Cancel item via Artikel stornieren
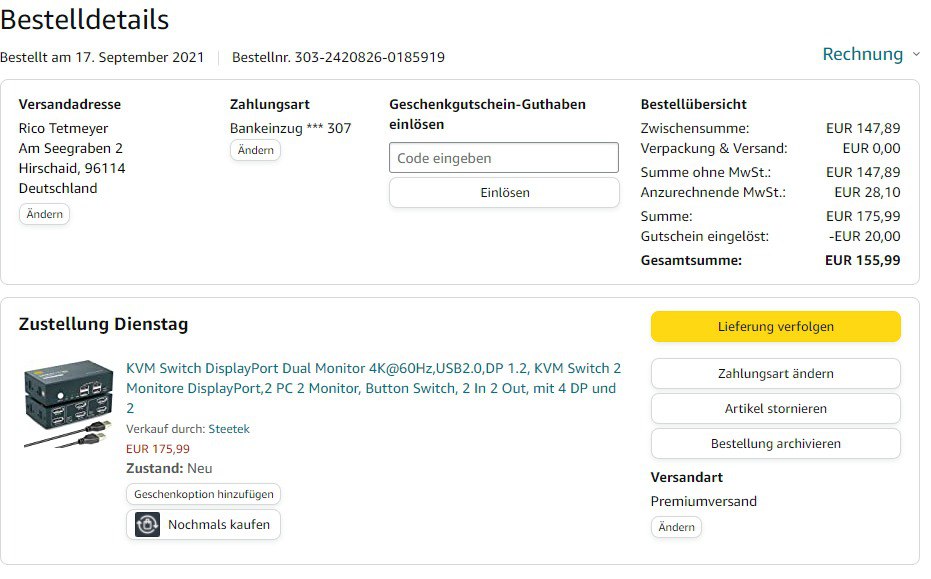The image size is (931, 579). (775, 409)
